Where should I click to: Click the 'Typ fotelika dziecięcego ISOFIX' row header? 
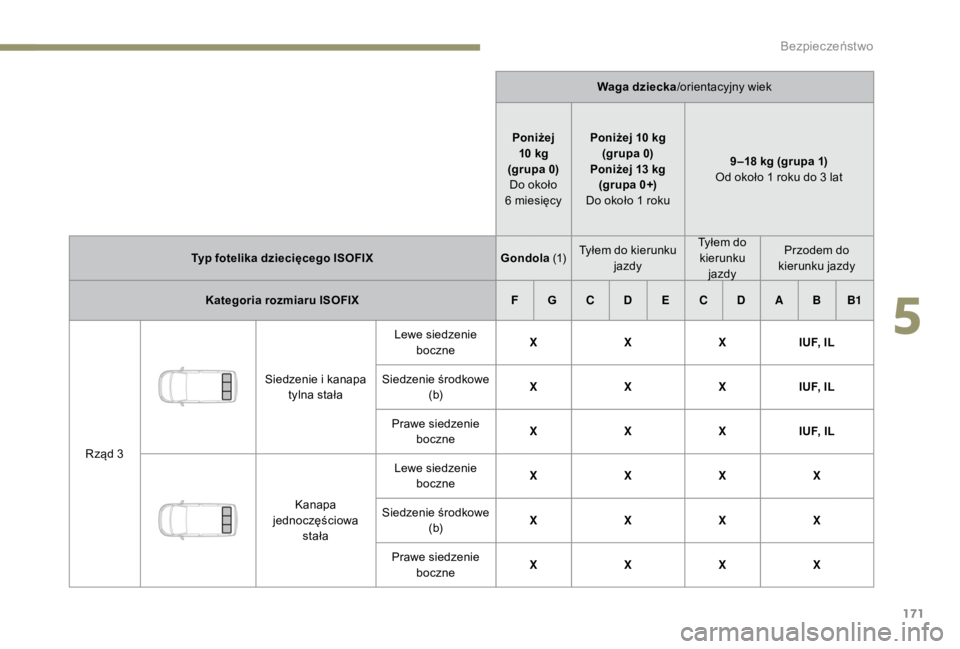(x=282, y=258)
